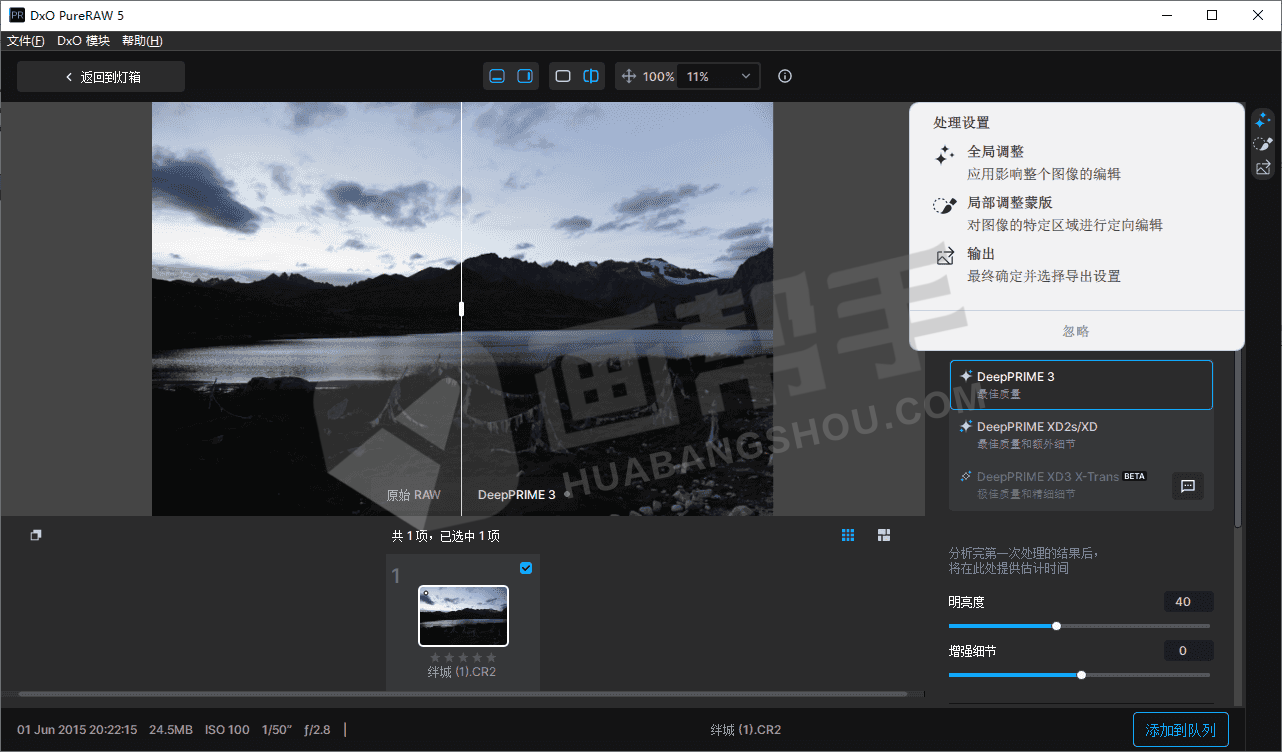
Task: Click the 增强细节 value field showing 0
Action: pos(1188,651)
